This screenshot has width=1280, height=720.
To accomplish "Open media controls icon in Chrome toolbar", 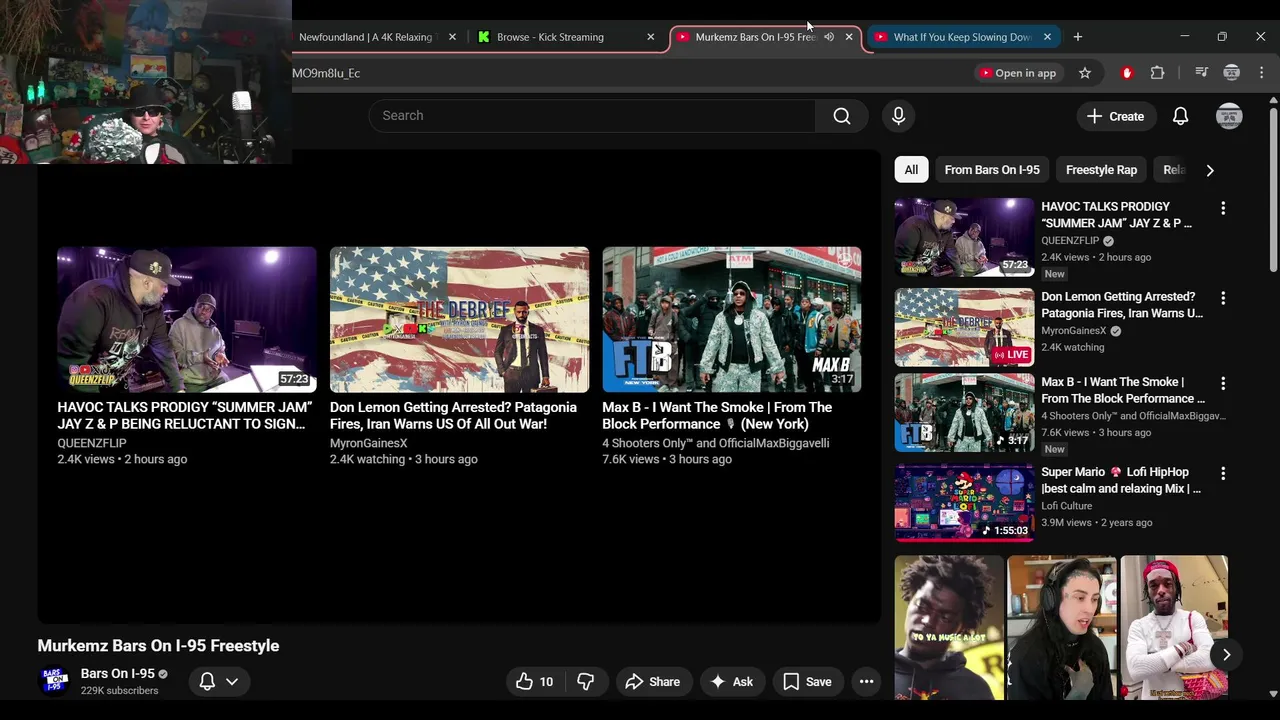I will tap(1201, 73).
